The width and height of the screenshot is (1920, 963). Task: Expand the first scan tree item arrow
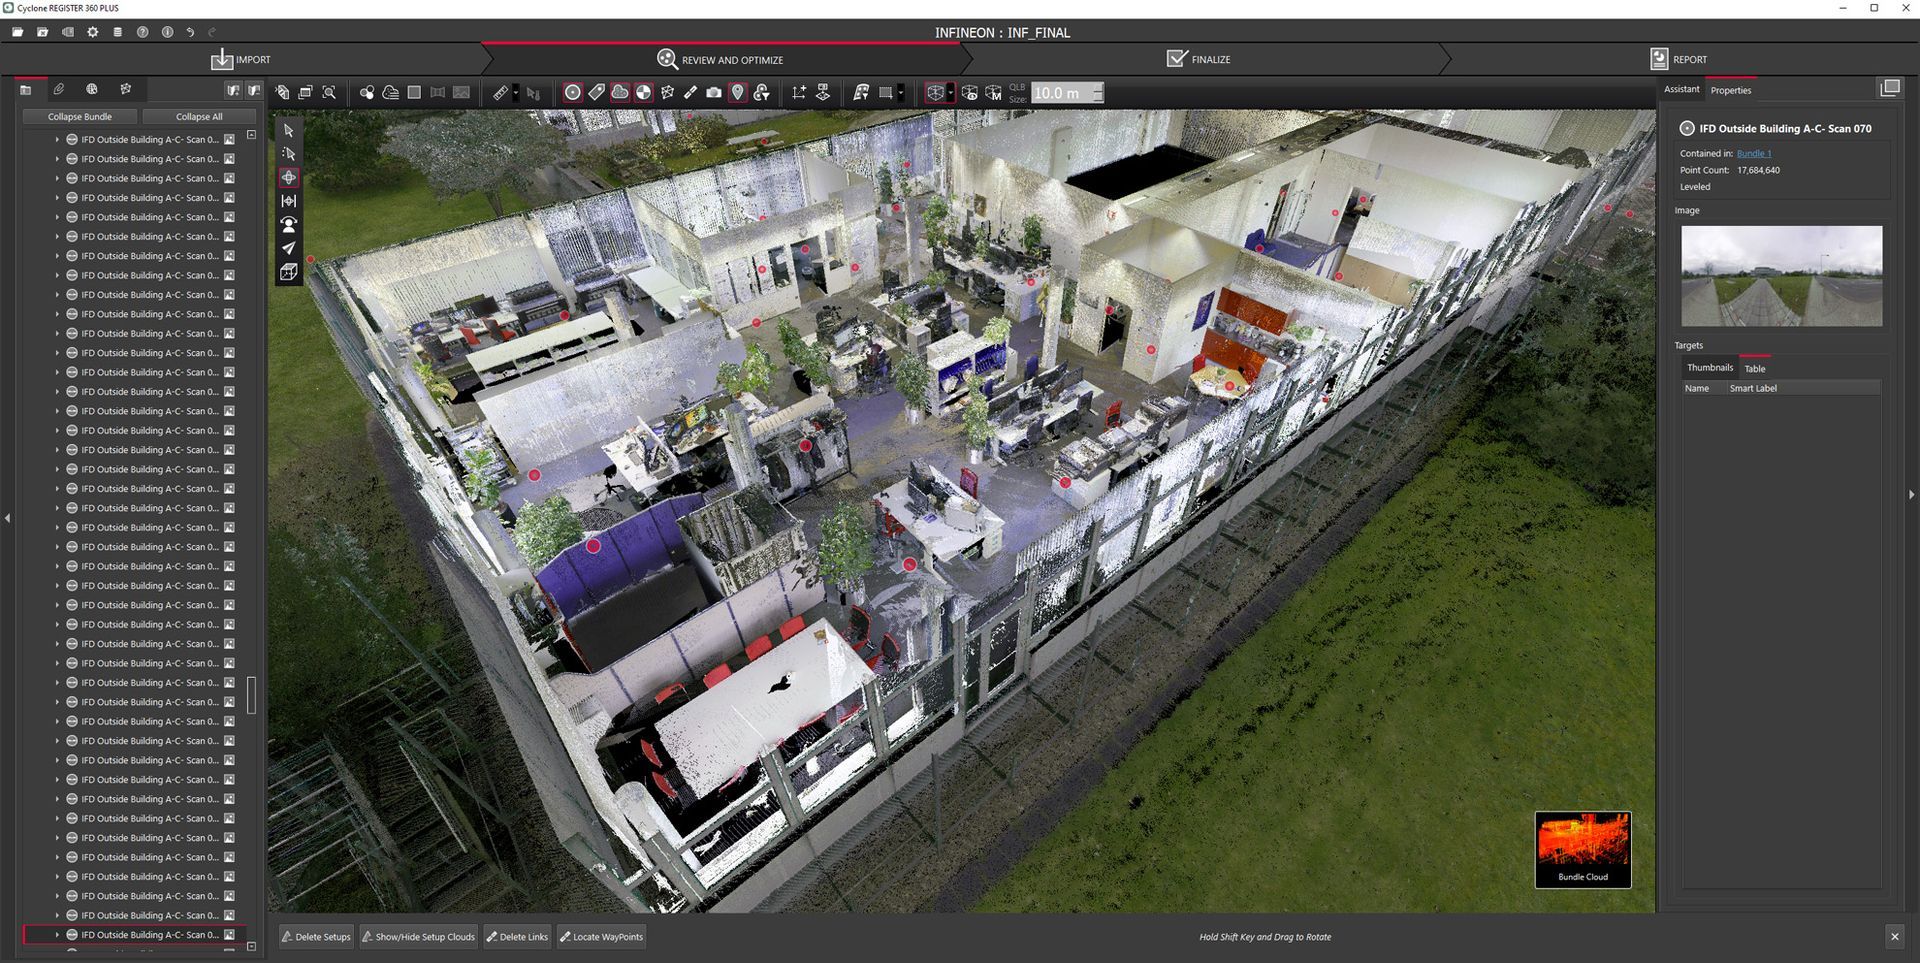pos(57,140)
